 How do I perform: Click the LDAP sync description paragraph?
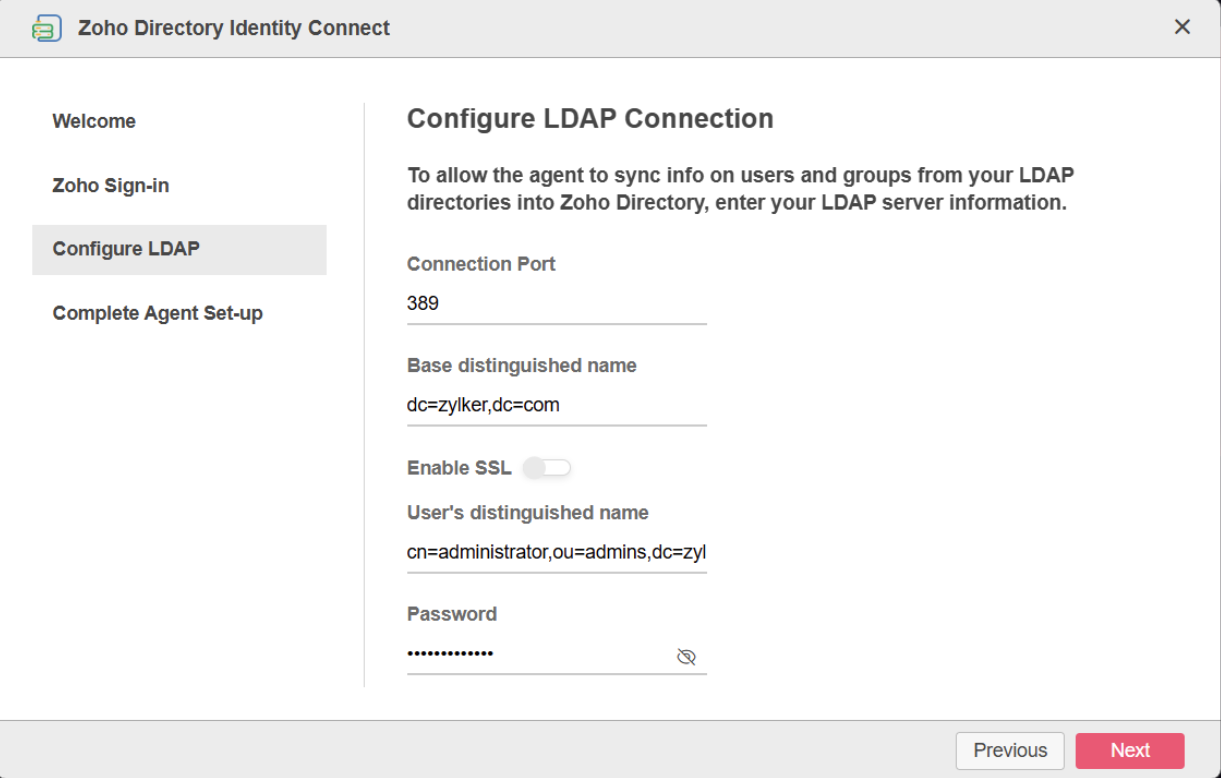[740, 189]
